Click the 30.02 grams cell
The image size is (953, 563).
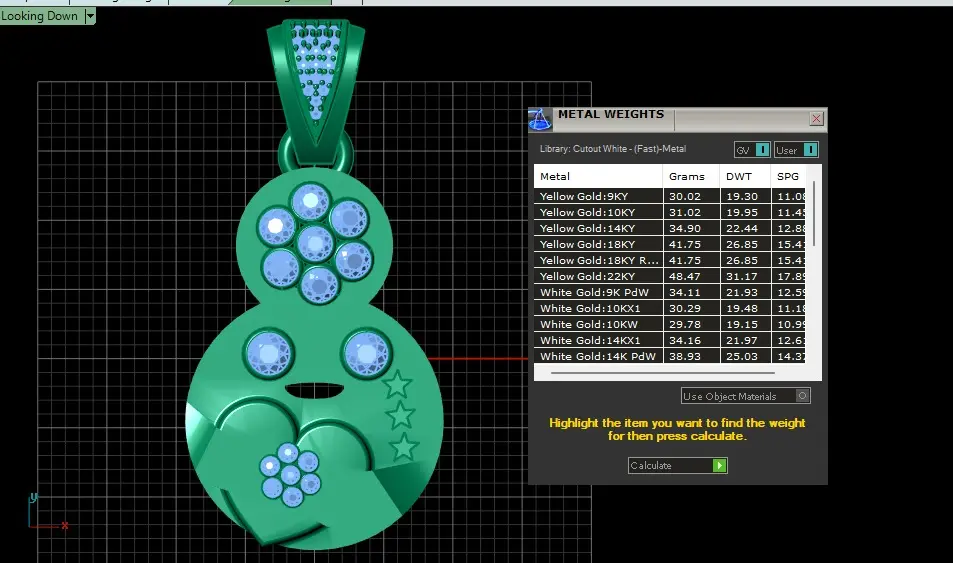[x=691, y=196]
